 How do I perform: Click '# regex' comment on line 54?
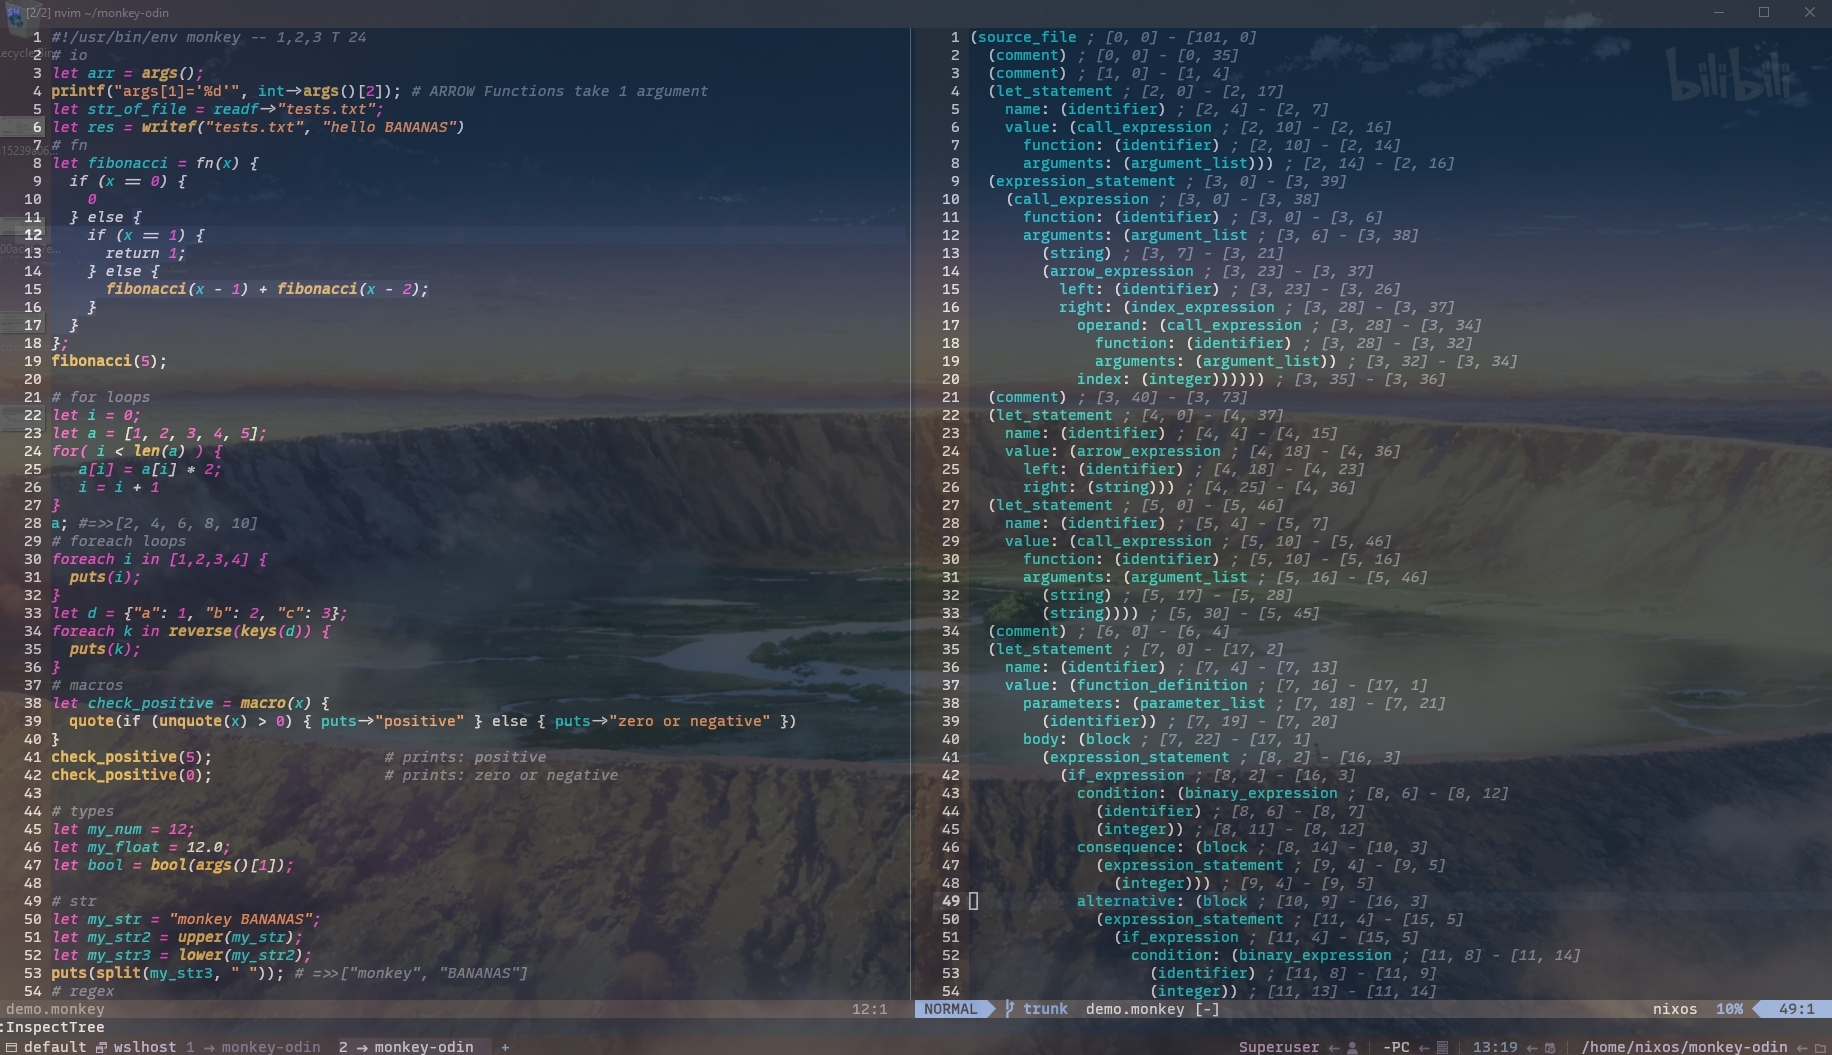(x=83, y=991)
